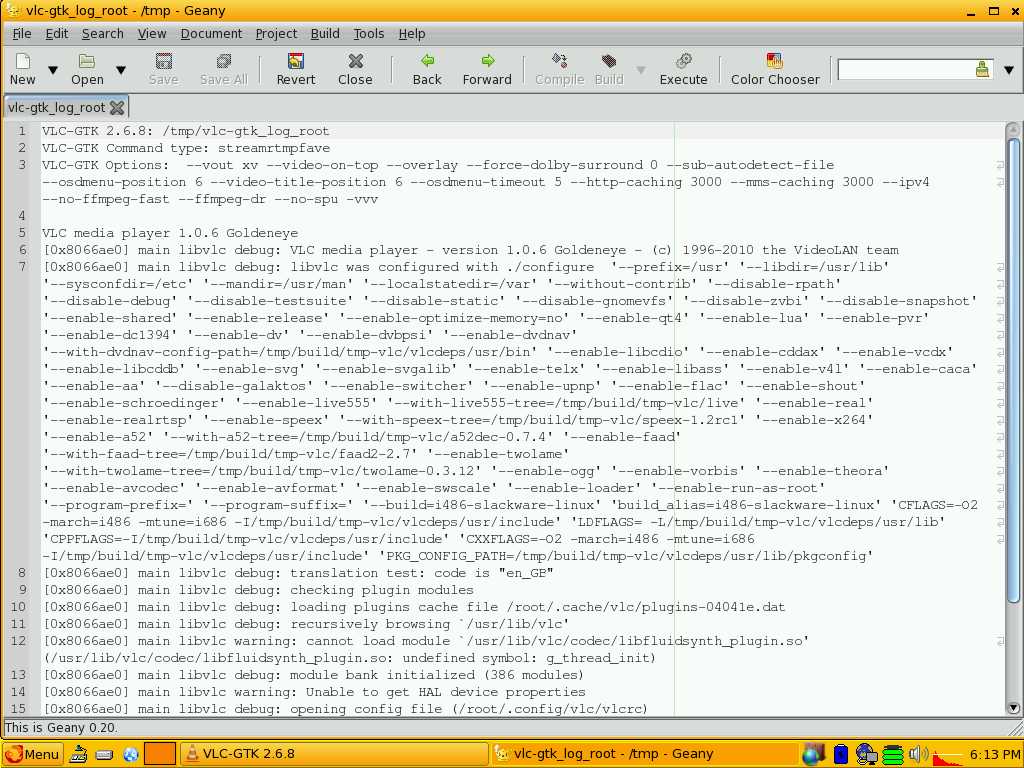Click the orange desktop pager square
Image resolution: width=1024 pixels, height=768 pixels.
(x=160, y=754)
